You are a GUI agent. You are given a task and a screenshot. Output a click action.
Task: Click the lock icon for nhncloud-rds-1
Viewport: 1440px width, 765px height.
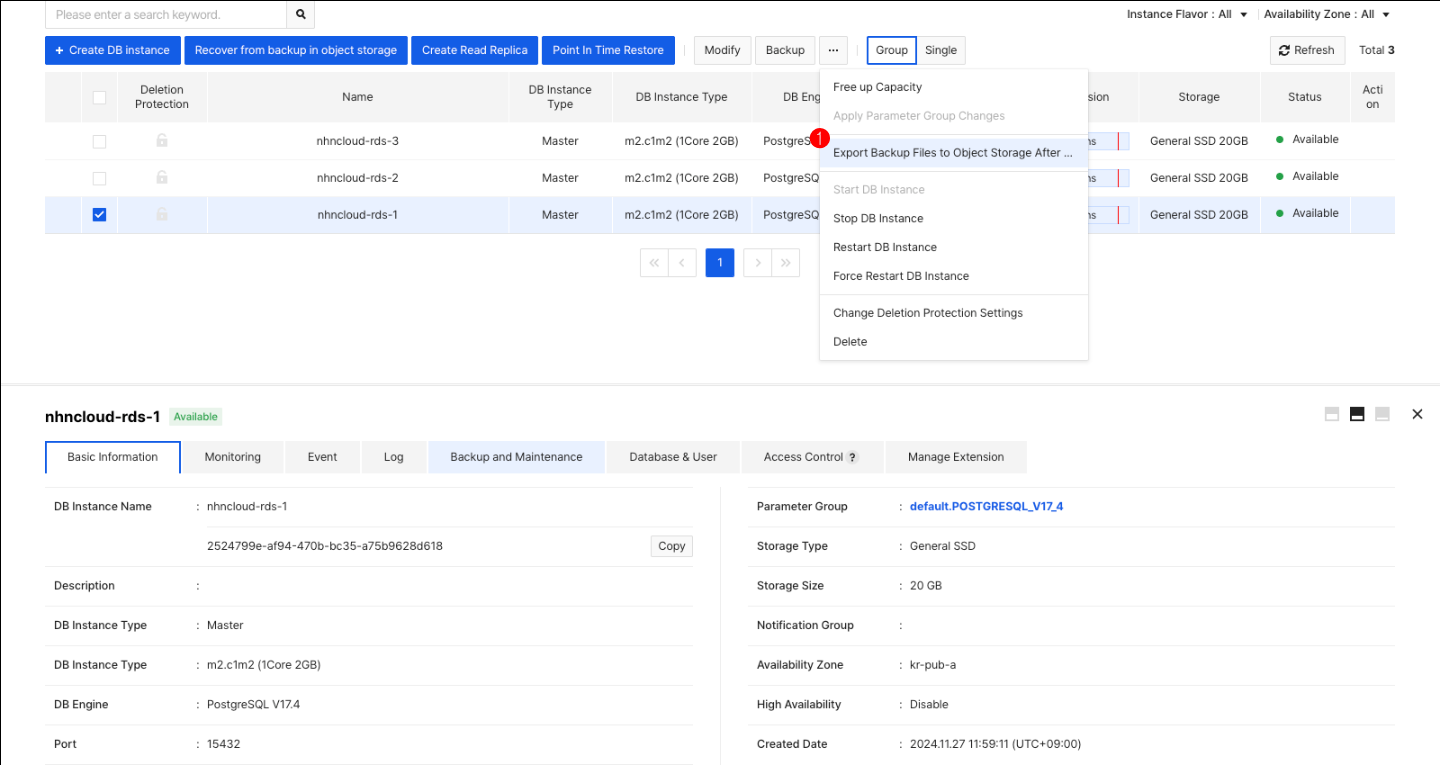tap(162, 215)
